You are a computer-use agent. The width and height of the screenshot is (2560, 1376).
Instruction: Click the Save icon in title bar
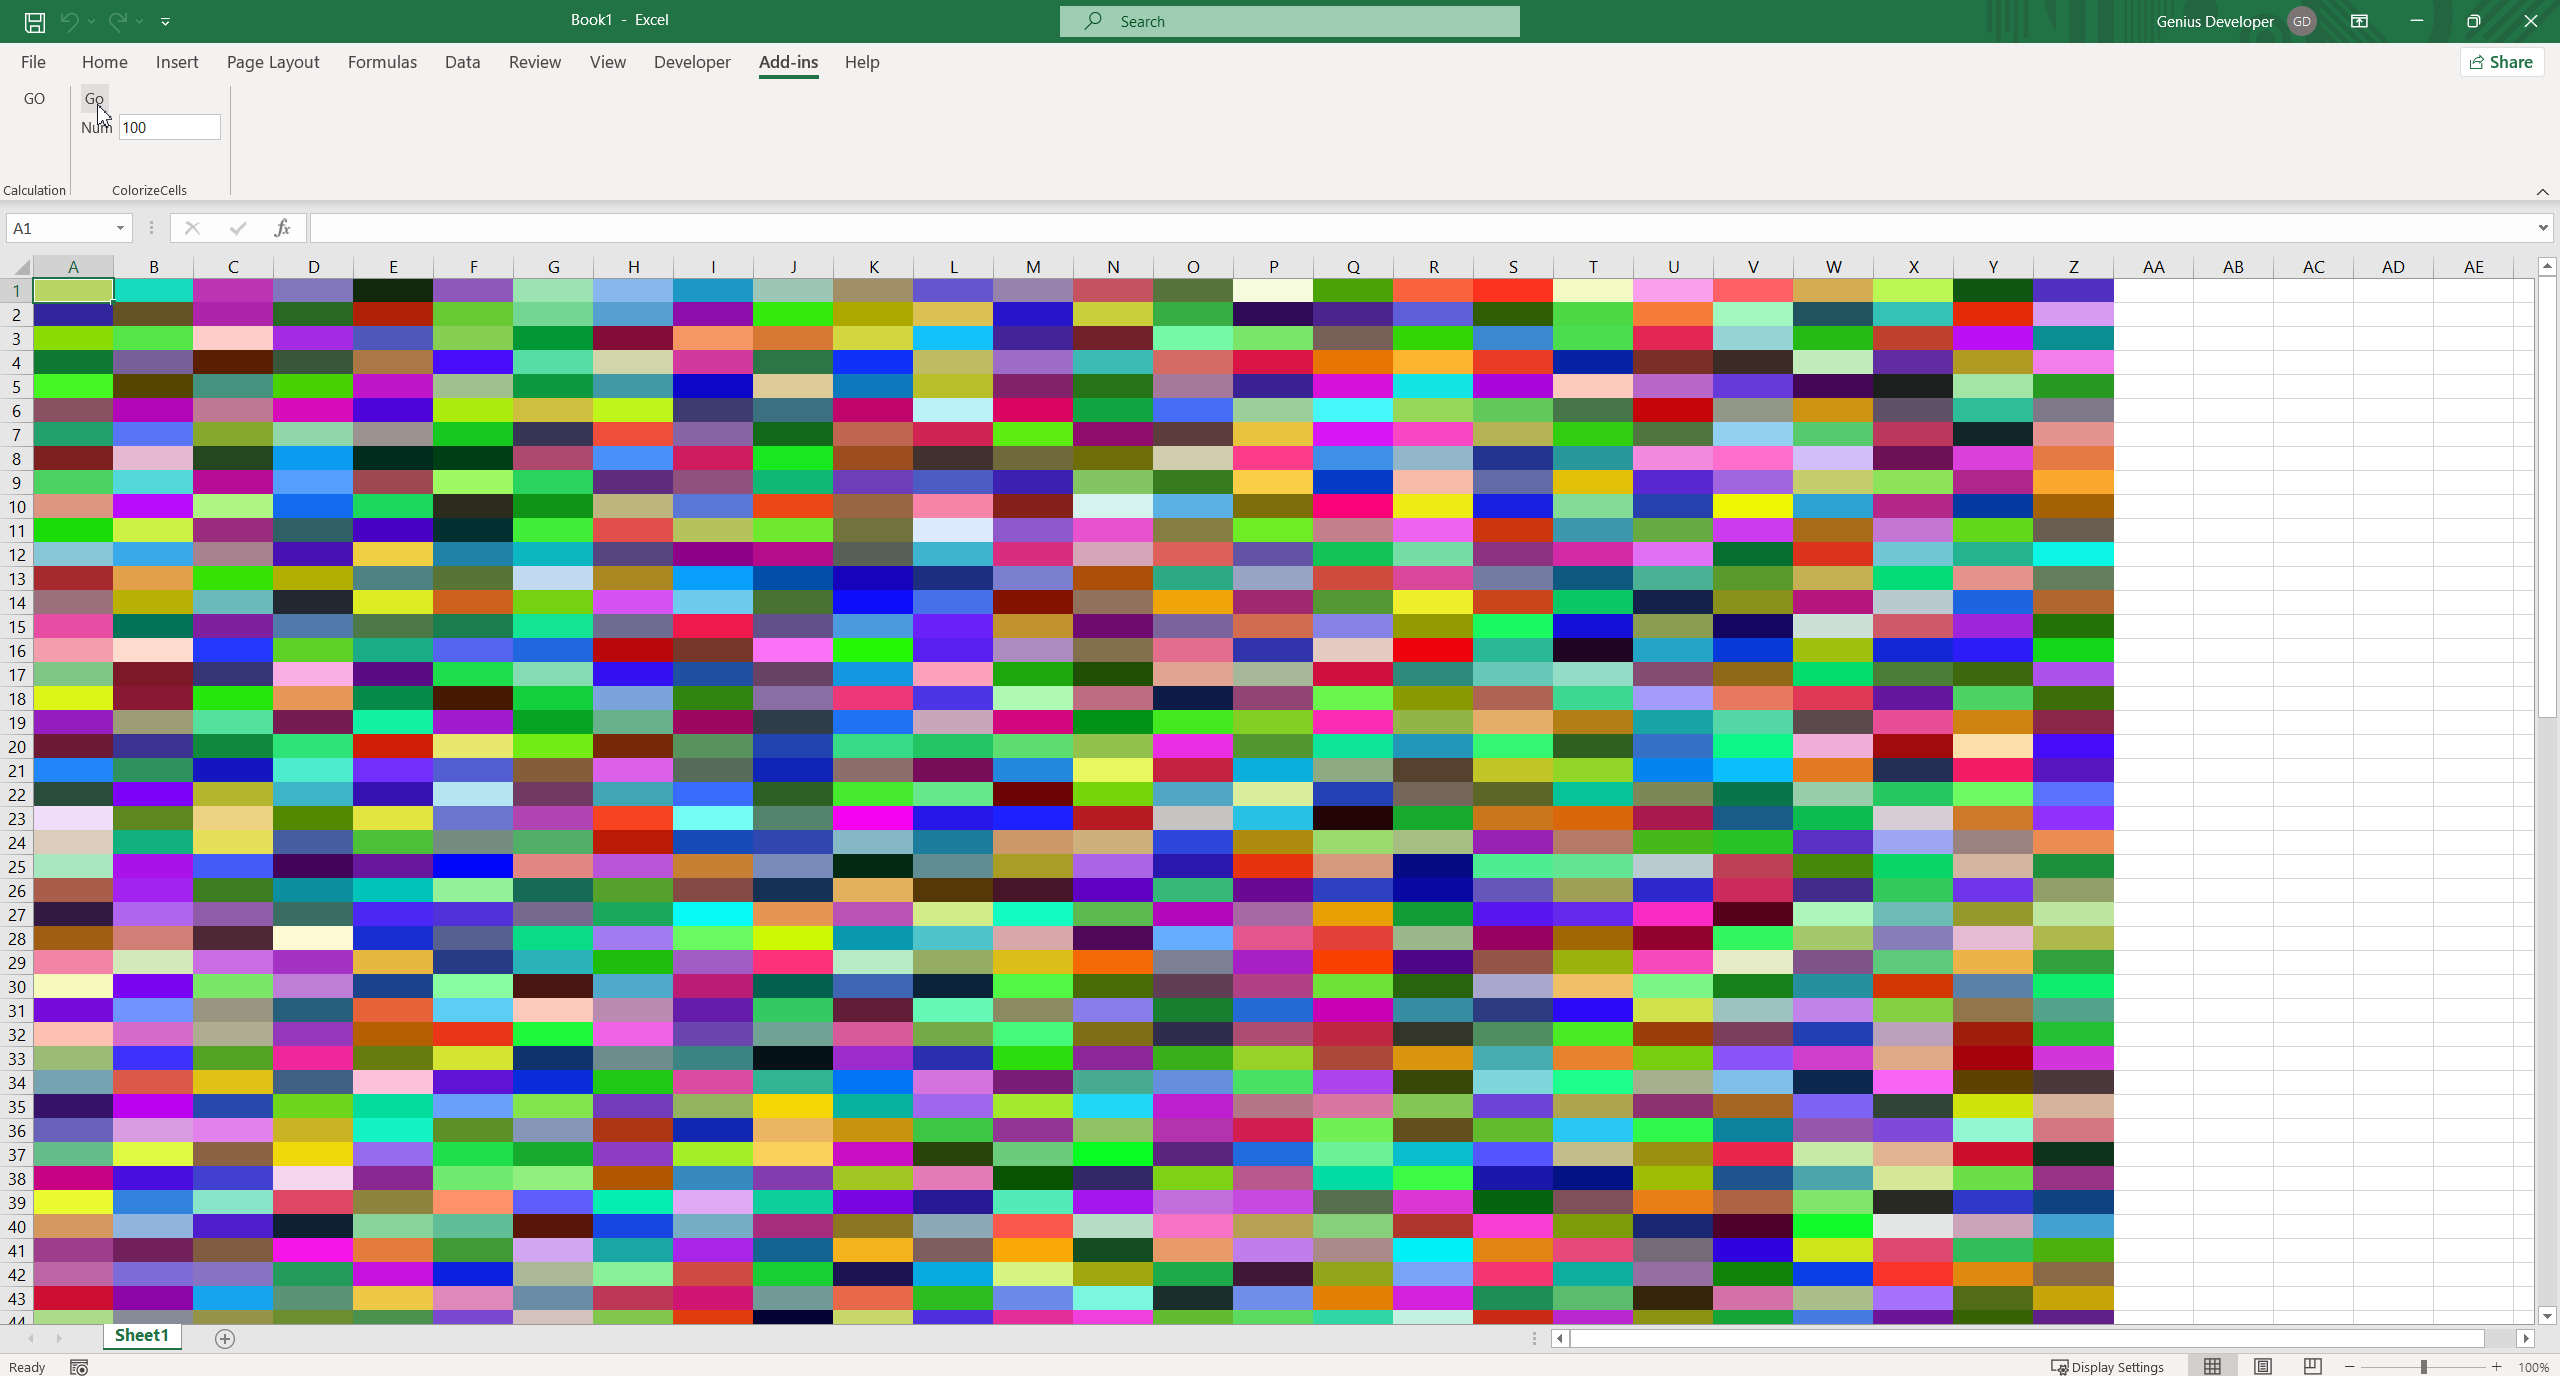[x=34, y=21]
